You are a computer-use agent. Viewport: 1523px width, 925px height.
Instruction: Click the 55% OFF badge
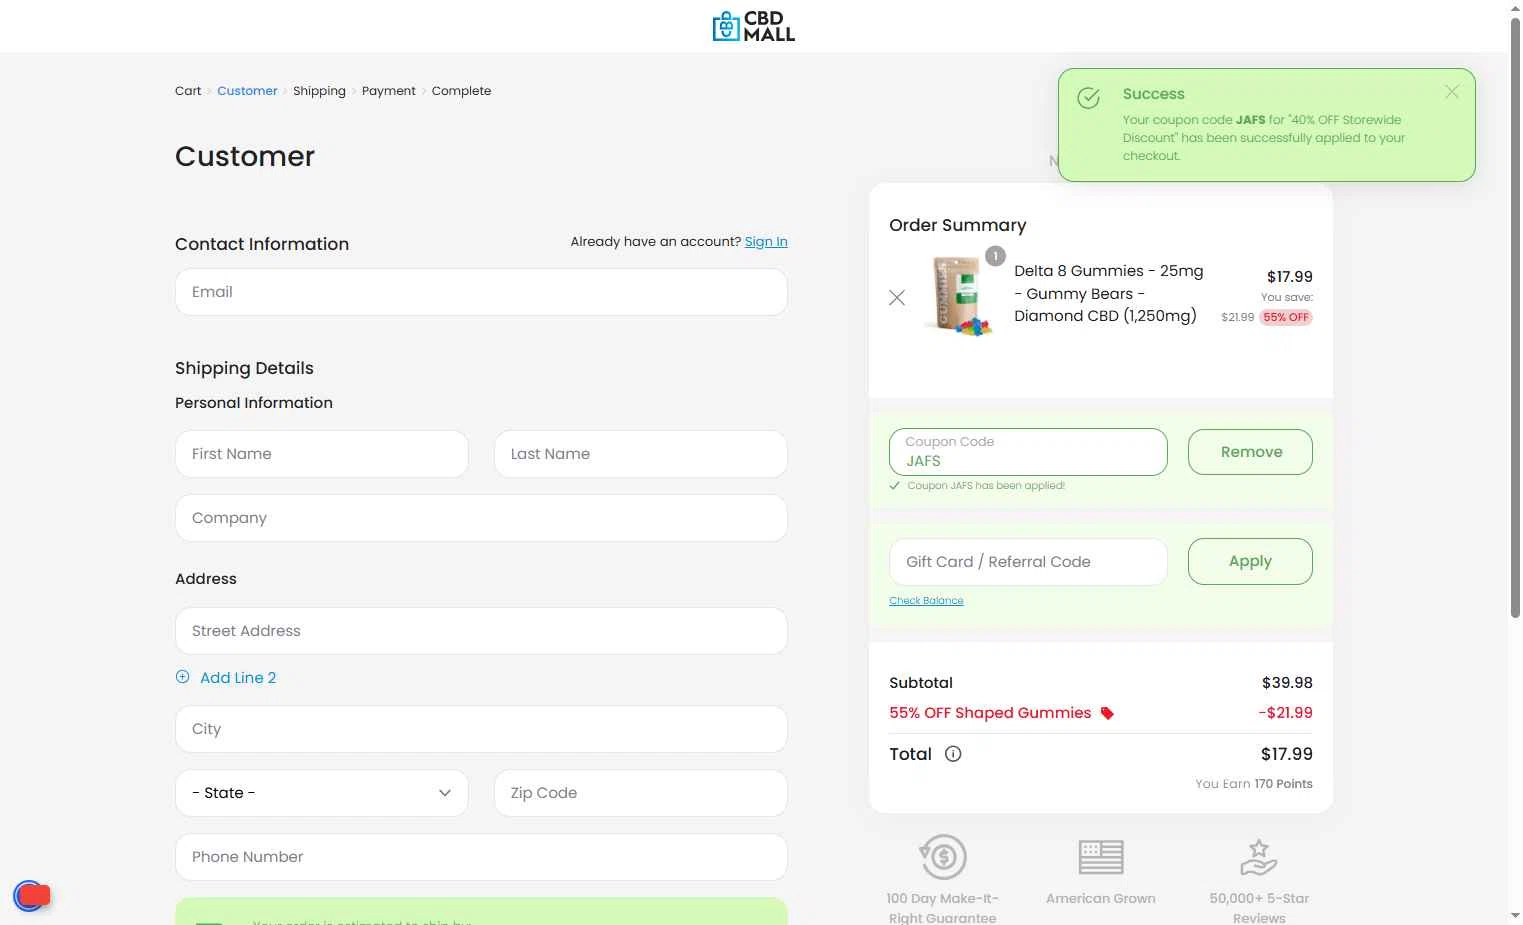(1286, 317)
